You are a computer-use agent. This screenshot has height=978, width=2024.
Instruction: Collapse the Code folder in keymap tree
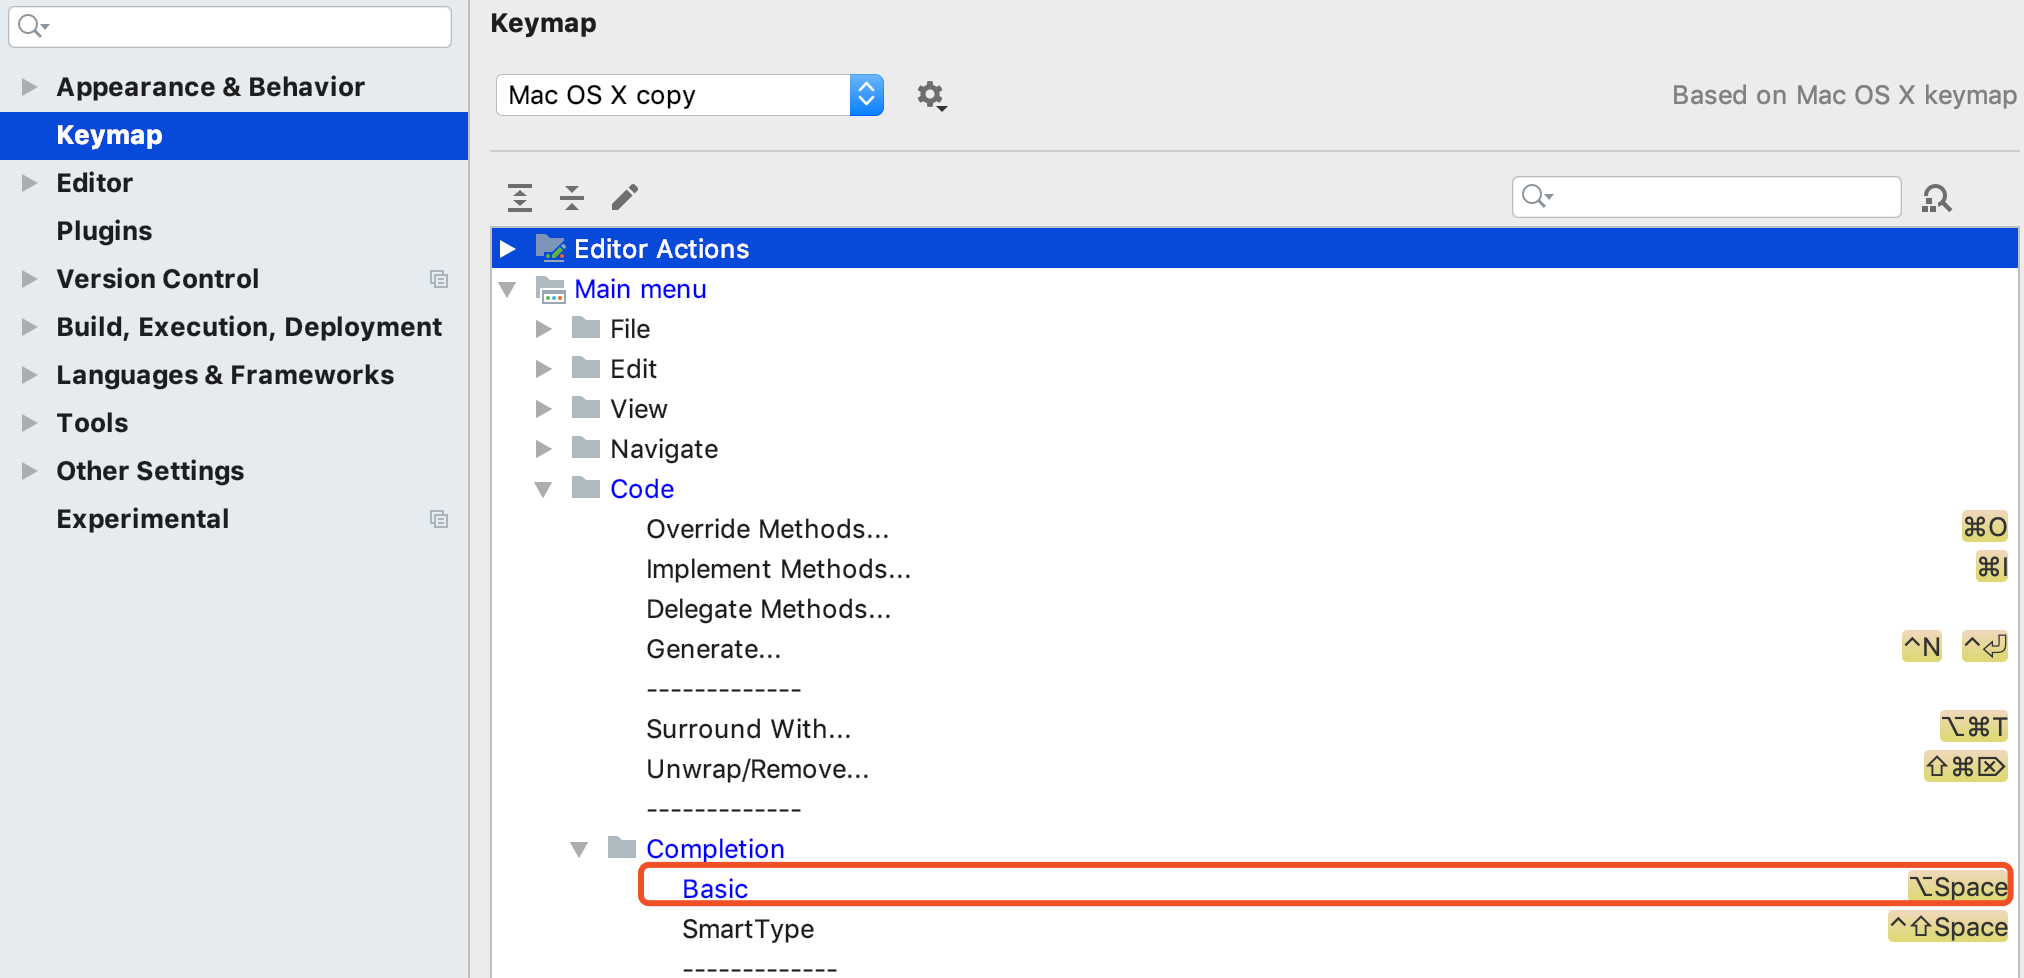pyautogui.click(x=544, y=490)
